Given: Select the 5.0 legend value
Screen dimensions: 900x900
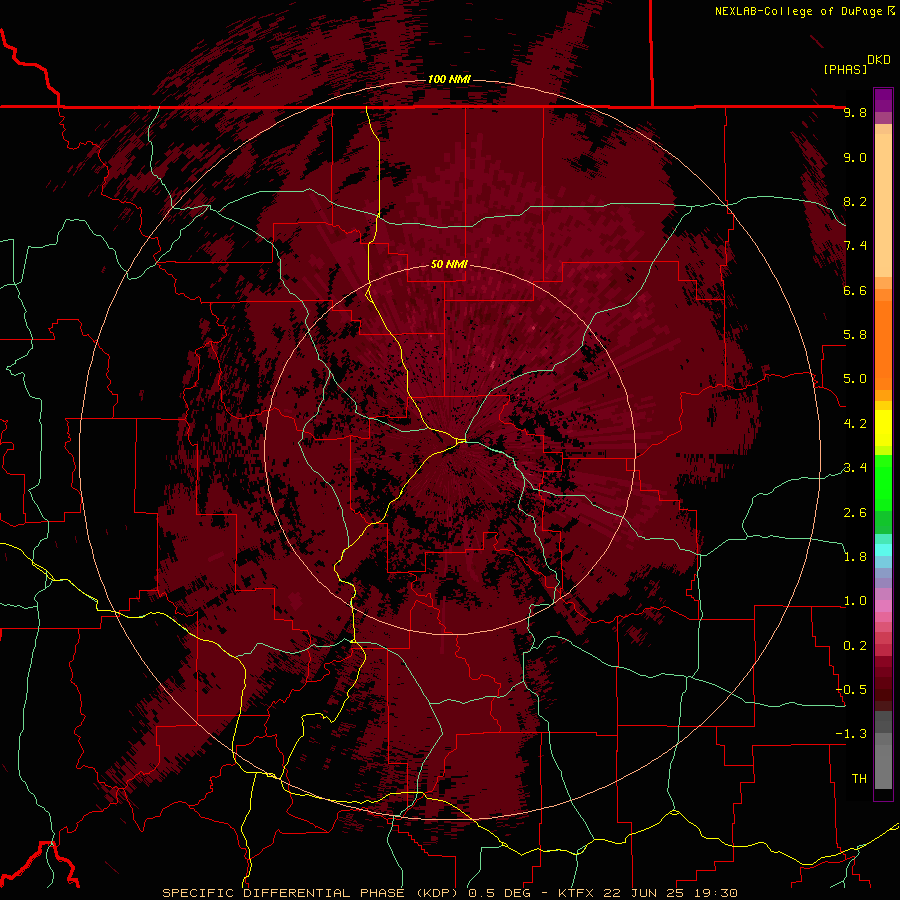Looking at the screenshot, I should click(x=855, y=379).
